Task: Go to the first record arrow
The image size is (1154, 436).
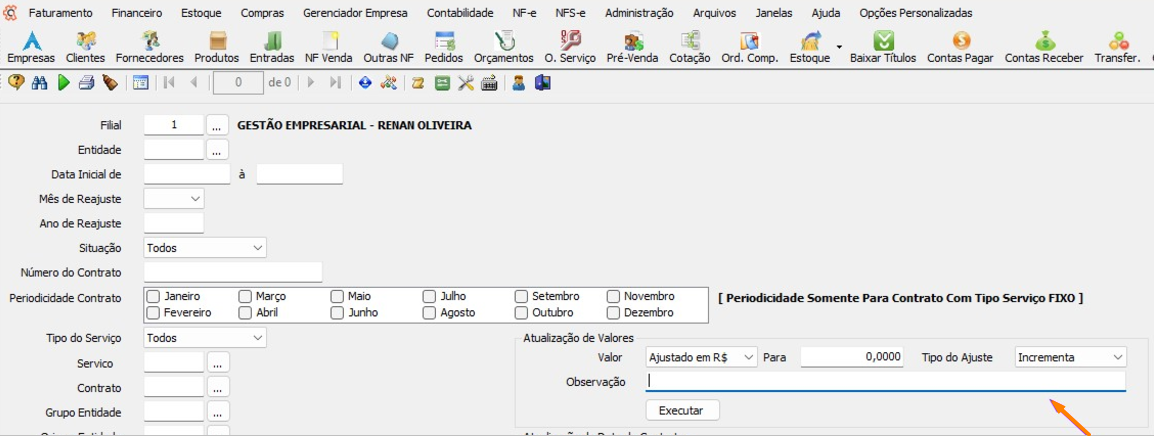Action: [169, 83]
